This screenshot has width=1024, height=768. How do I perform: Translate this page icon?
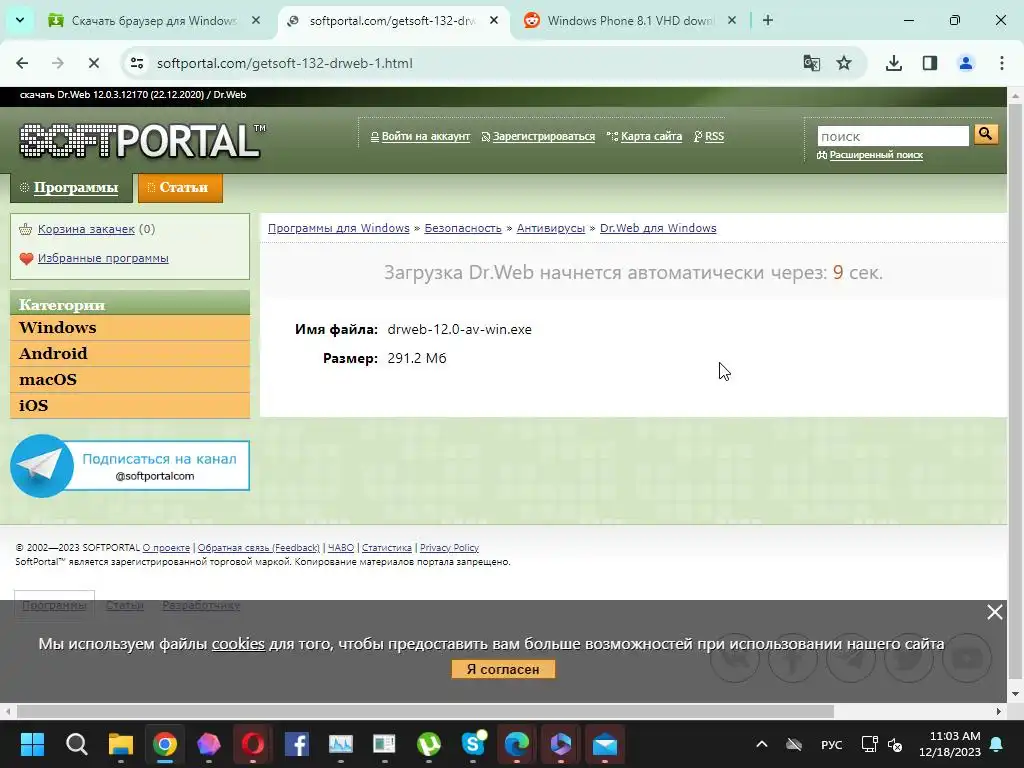pos(812,63)
